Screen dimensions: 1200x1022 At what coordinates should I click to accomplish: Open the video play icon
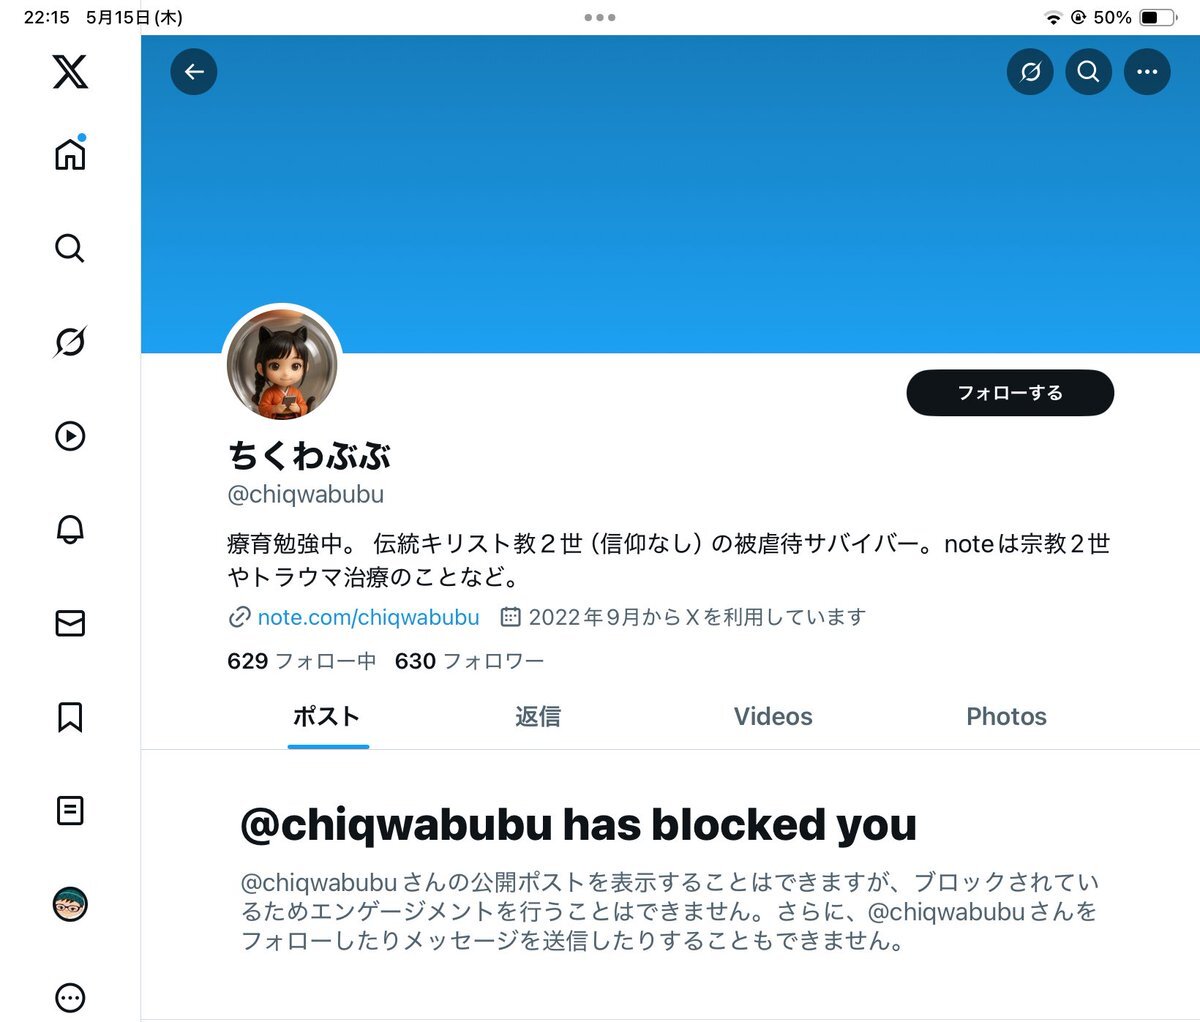coord(70,436)
